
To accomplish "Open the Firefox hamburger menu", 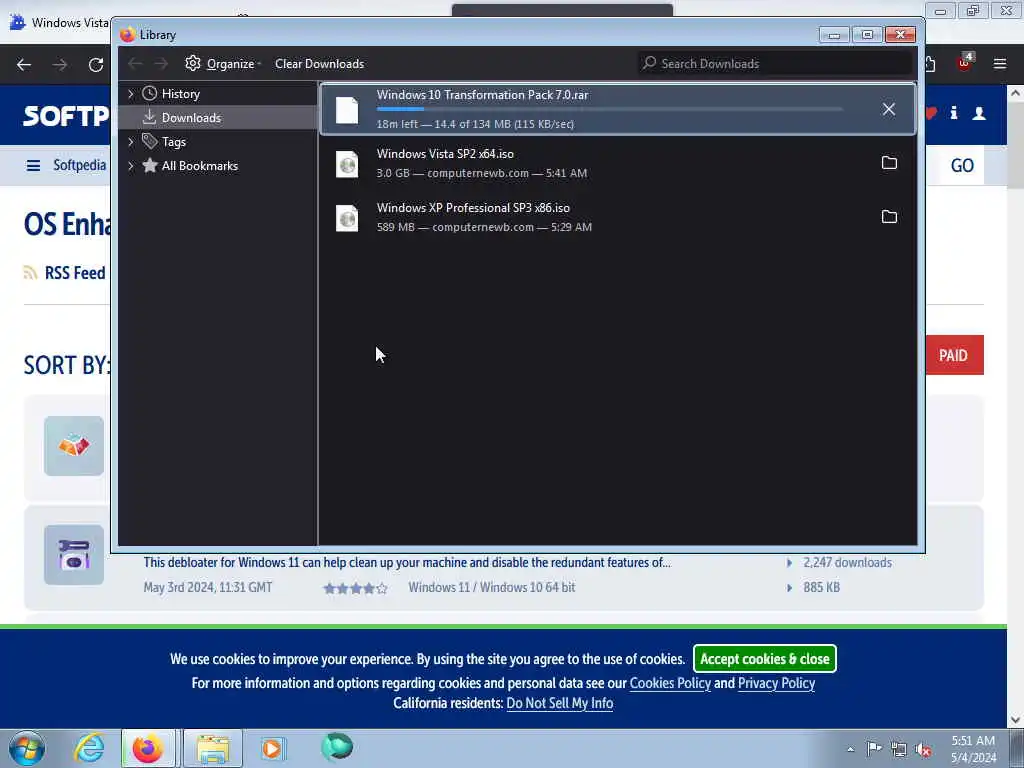I will (999, 64).
